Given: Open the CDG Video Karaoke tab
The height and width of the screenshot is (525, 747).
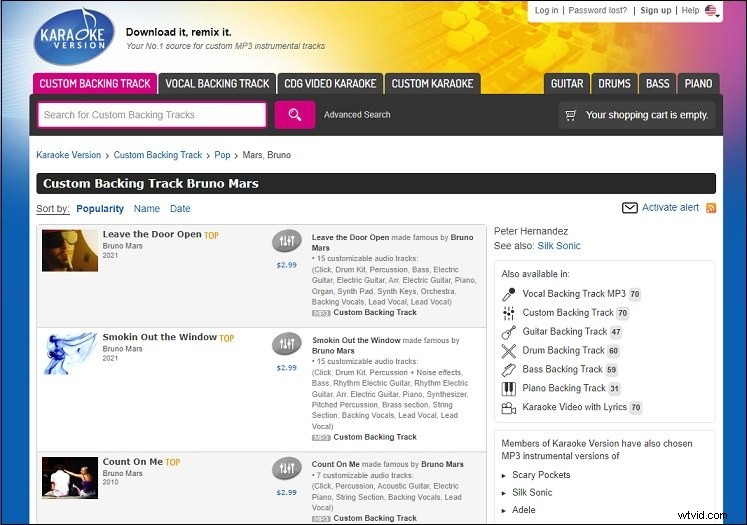Looking at the screenshot, I should [x=330, y=84].
